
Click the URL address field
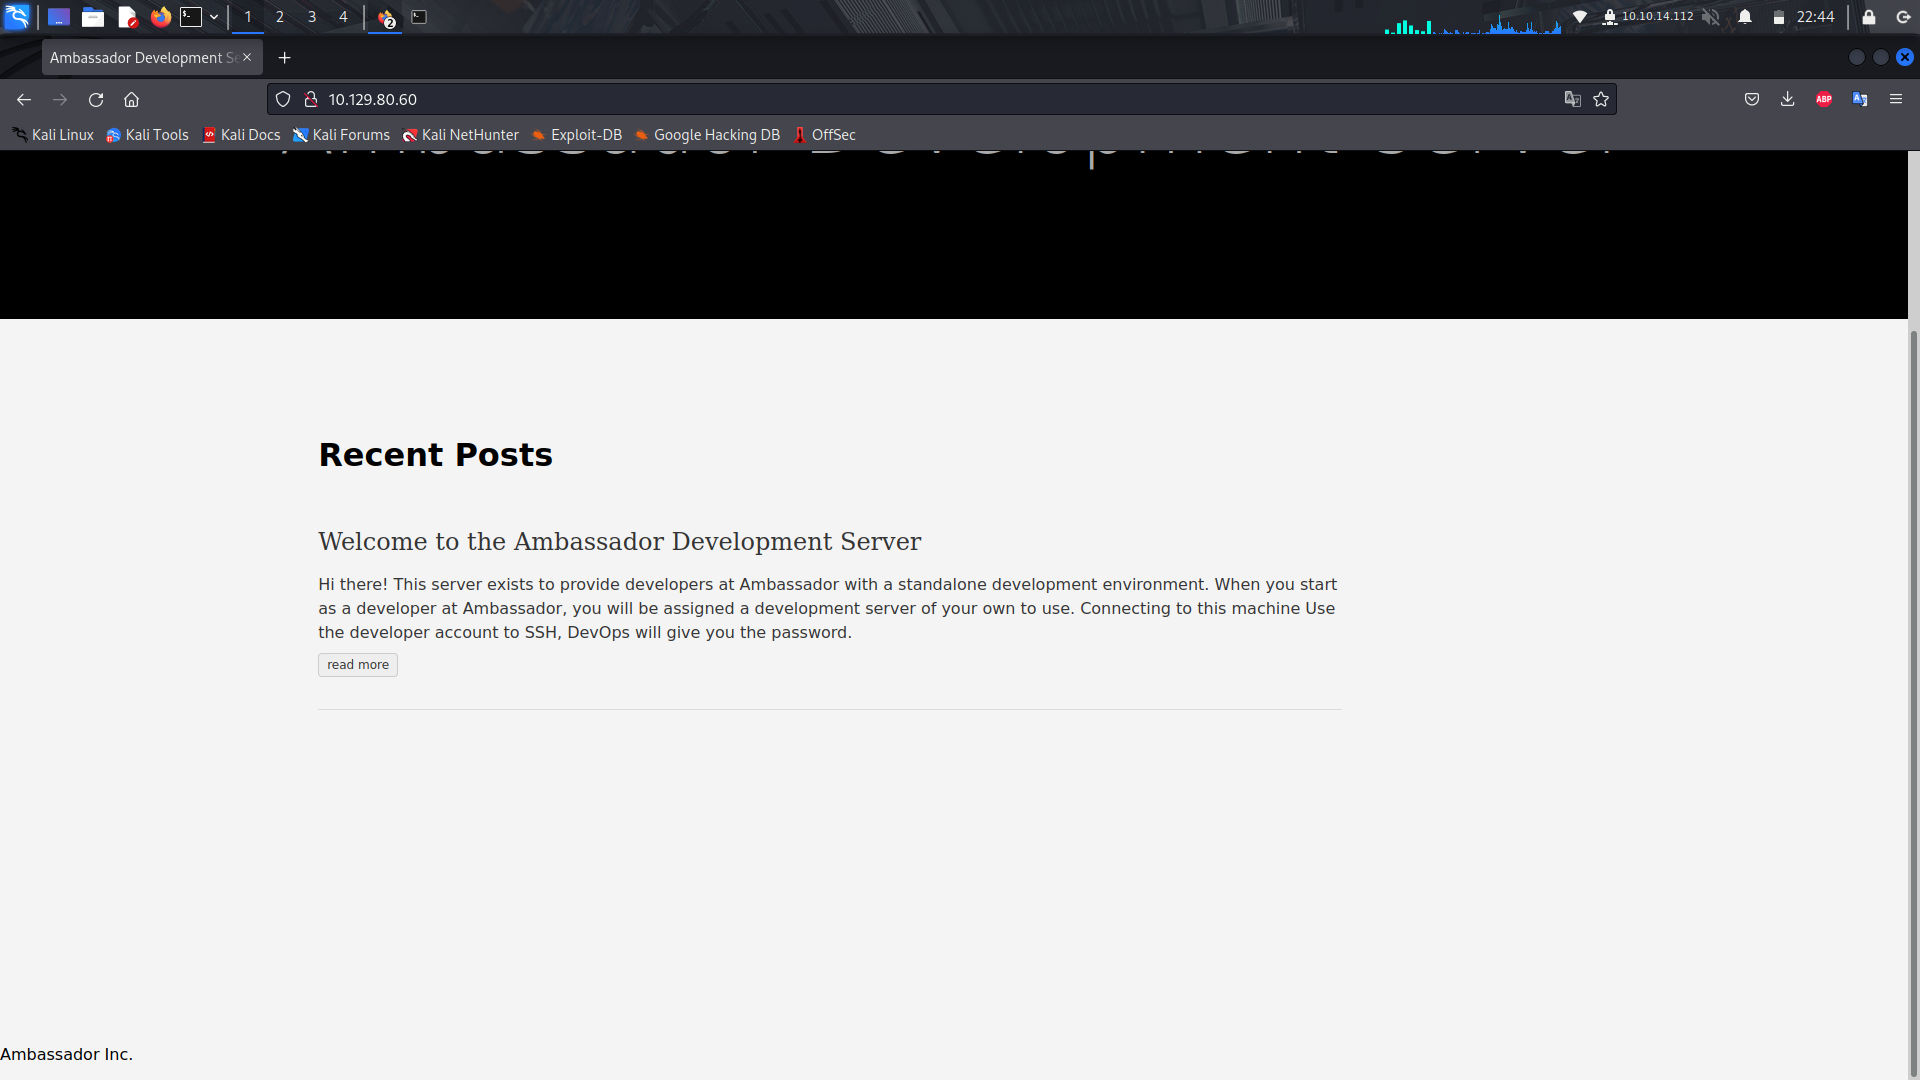pos(900,100)
